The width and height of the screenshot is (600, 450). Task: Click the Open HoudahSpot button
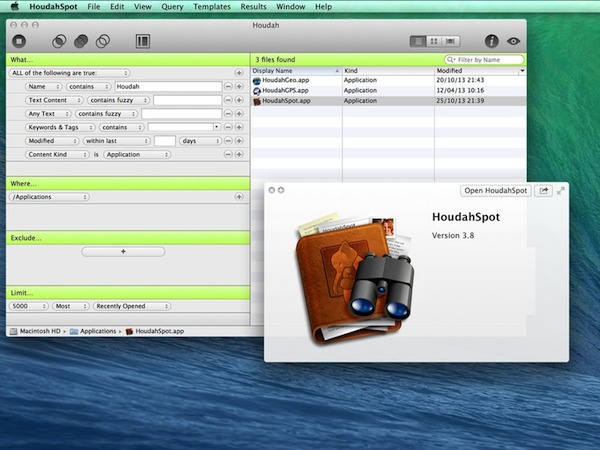496,190
